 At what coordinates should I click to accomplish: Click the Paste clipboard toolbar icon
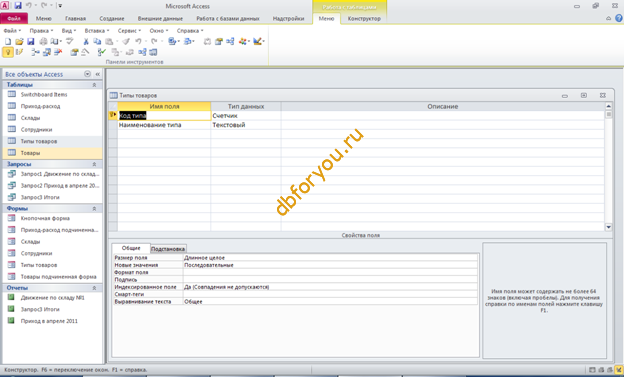coord(109,41)
